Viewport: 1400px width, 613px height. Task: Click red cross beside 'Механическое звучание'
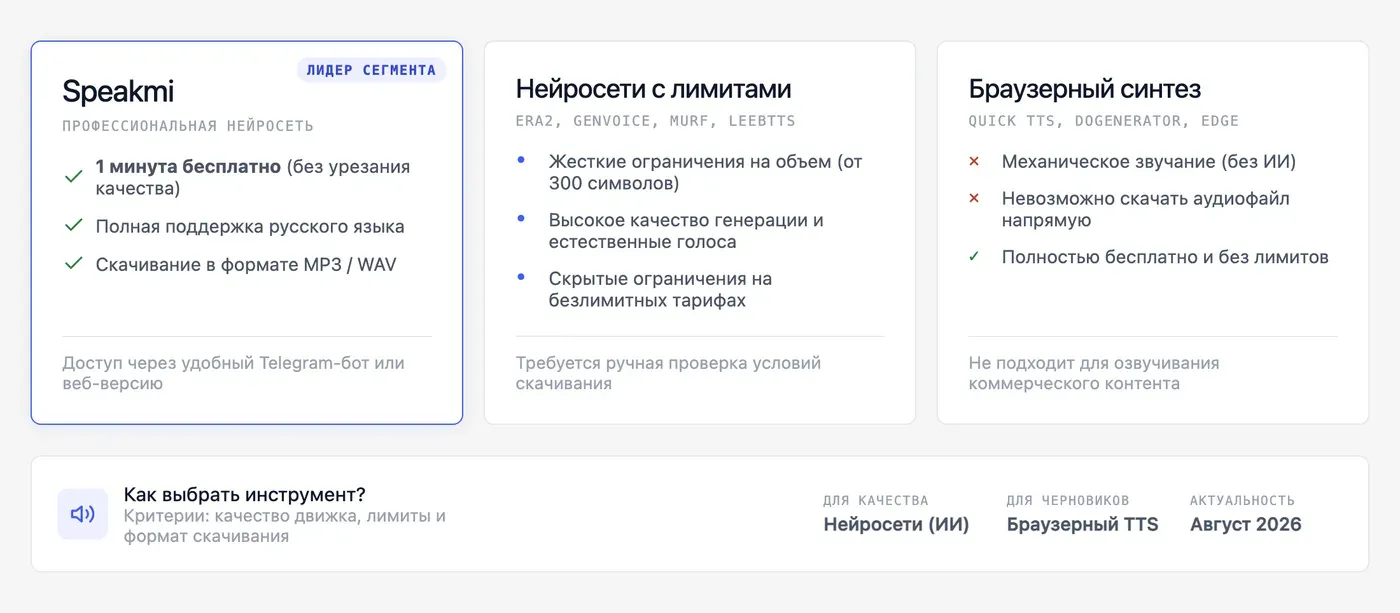[x=974, y=161]
